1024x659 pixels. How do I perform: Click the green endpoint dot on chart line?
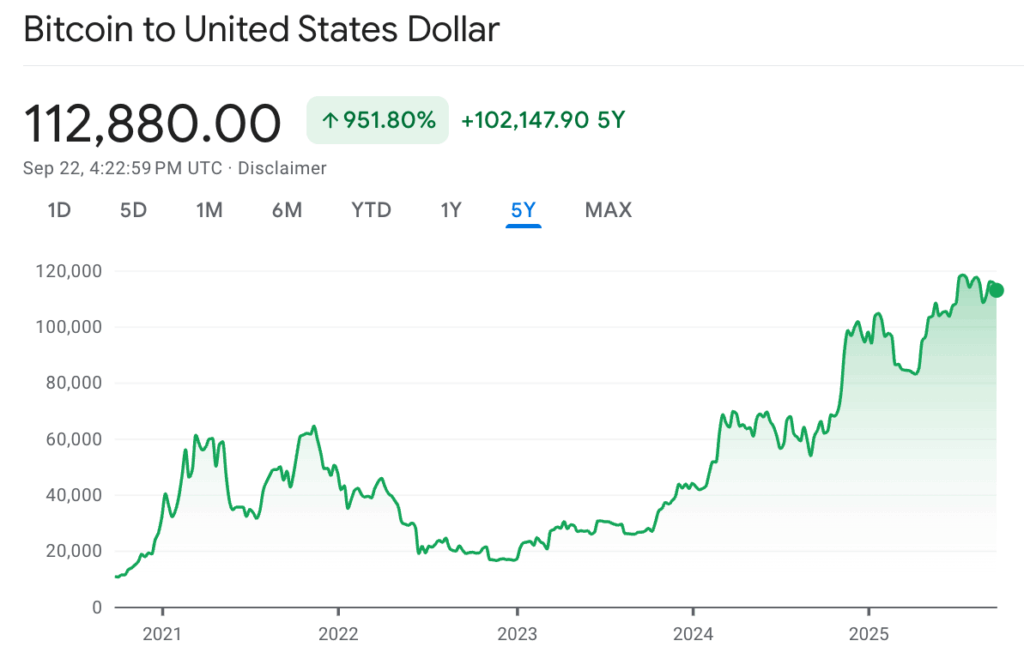996,290
